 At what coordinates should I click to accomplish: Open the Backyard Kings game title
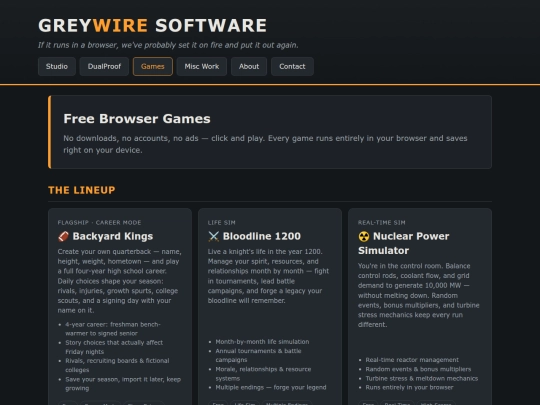(x=113, y=236)
